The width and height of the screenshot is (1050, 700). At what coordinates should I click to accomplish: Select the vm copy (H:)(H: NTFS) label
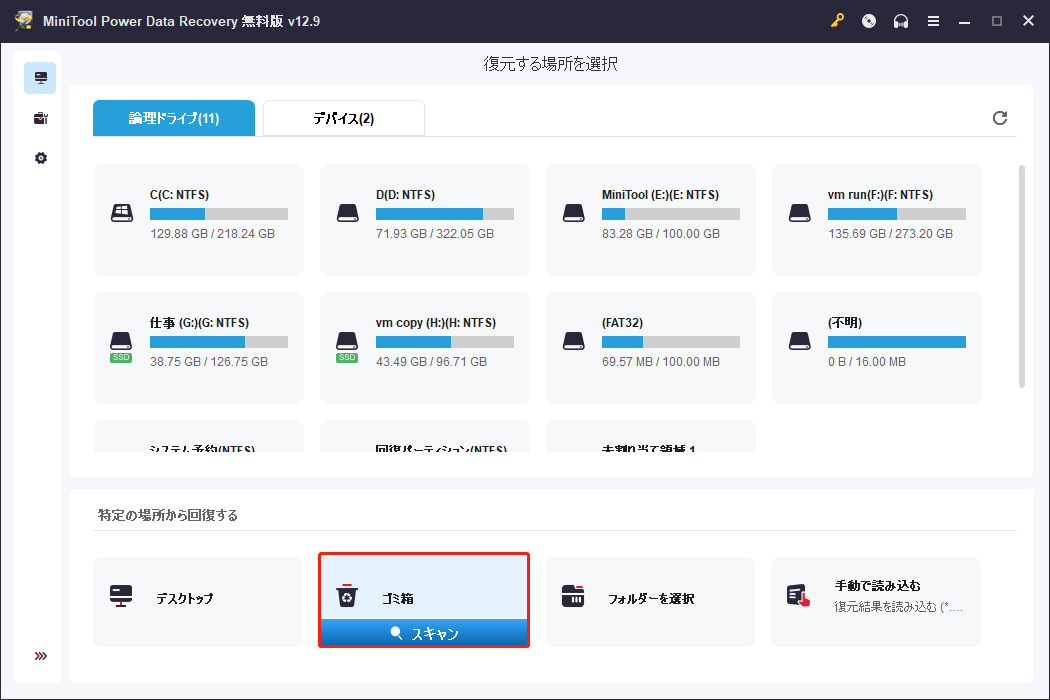pyautogui.click(x=435, y=322)
